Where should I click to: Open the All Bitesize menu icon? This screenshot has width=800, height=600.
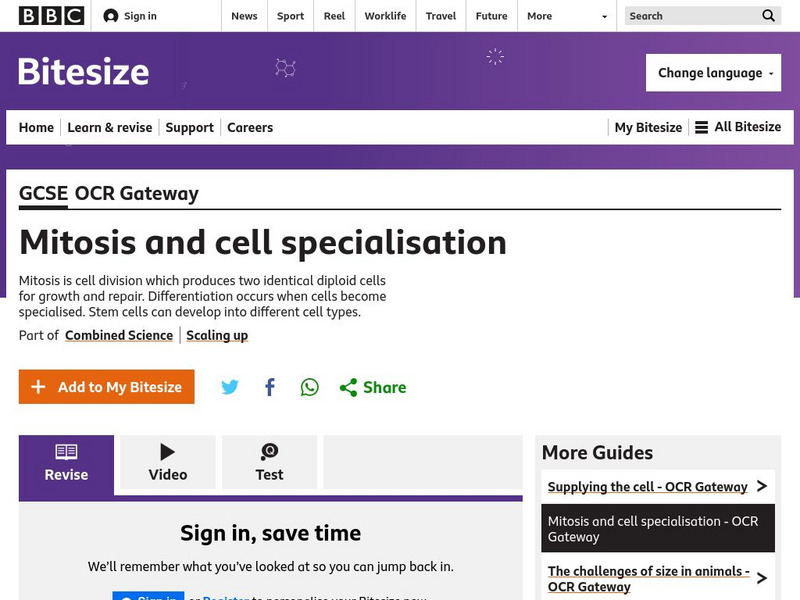(702, 127)
